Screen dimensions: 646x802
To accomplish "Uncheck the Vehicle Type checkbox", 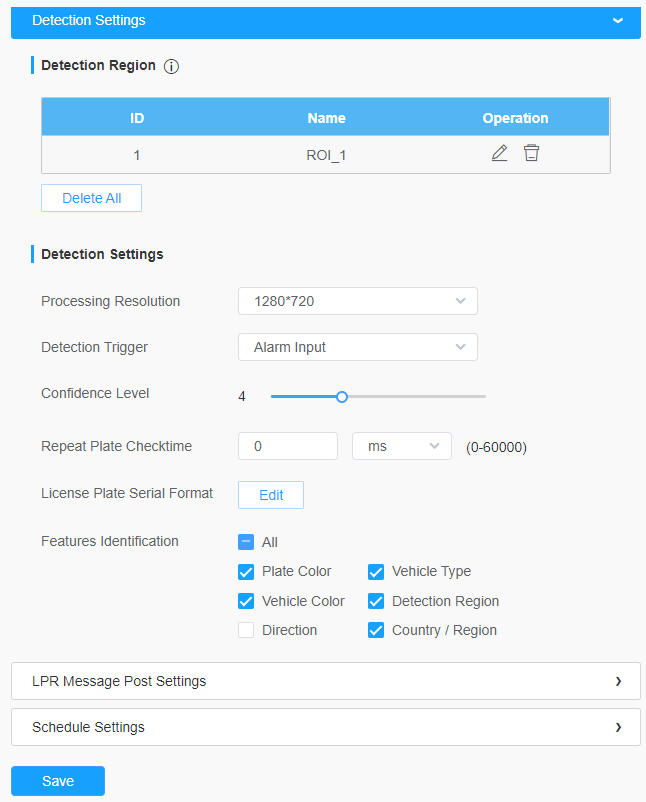I will 376,572.
